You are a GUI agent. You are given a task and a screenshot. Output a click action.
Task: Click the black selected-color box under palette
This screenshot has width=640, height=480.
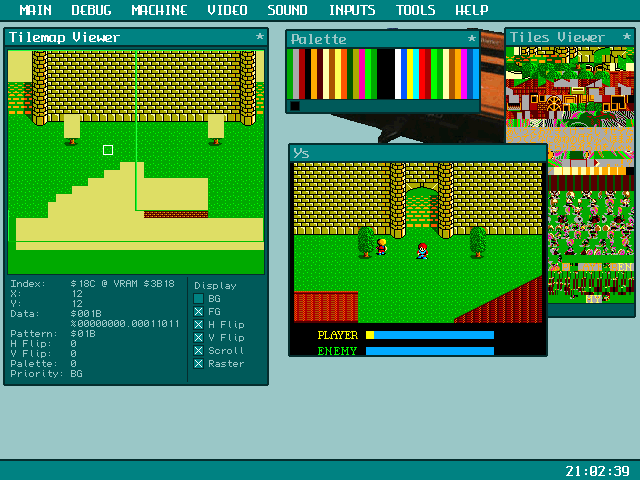[295, 106]
